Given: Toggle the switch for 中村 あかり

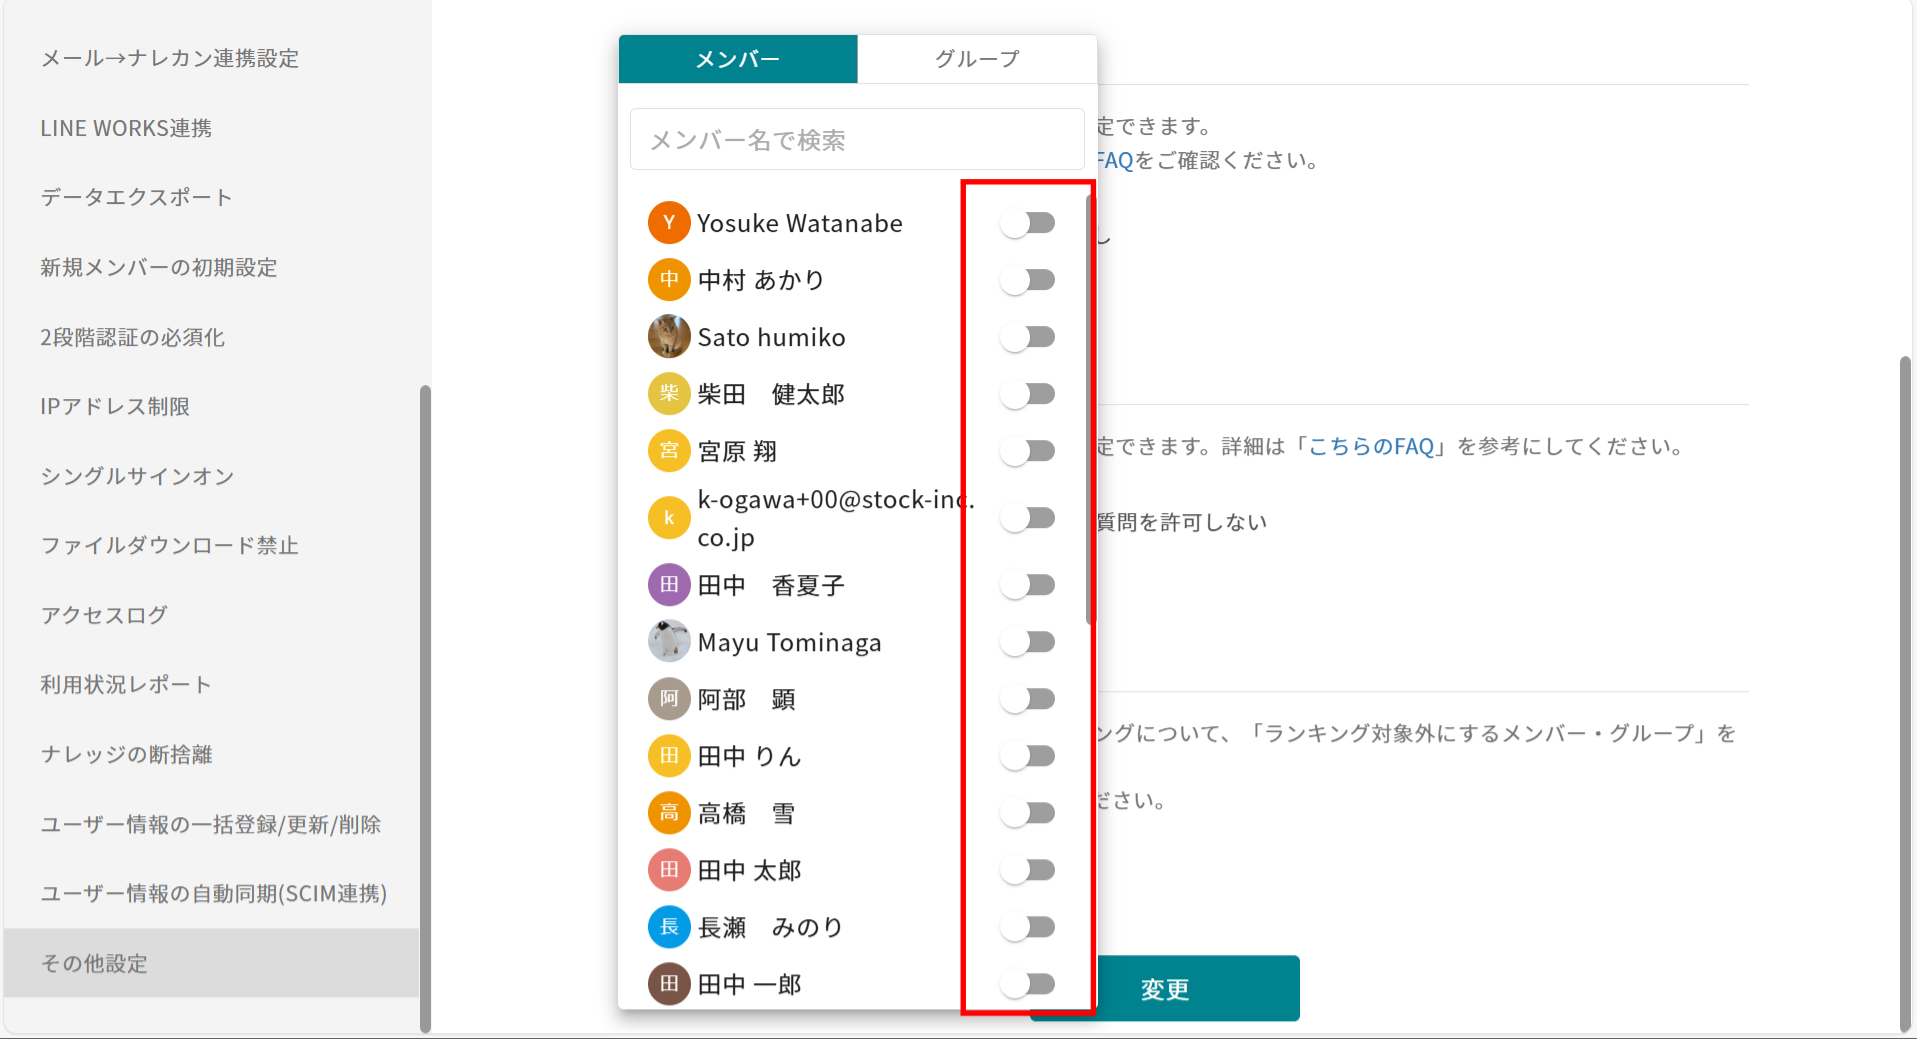Looking at the screenshot, I should [x=1028, y=280].
